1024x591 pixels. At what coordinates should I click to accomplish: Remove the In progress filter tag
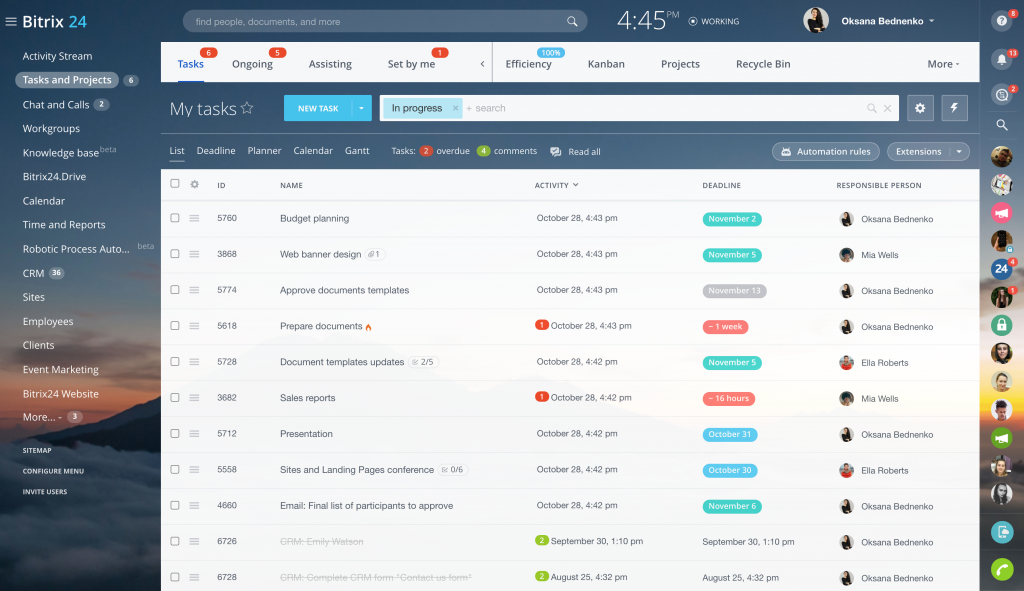pyautogui.click(x=455, y=108)
